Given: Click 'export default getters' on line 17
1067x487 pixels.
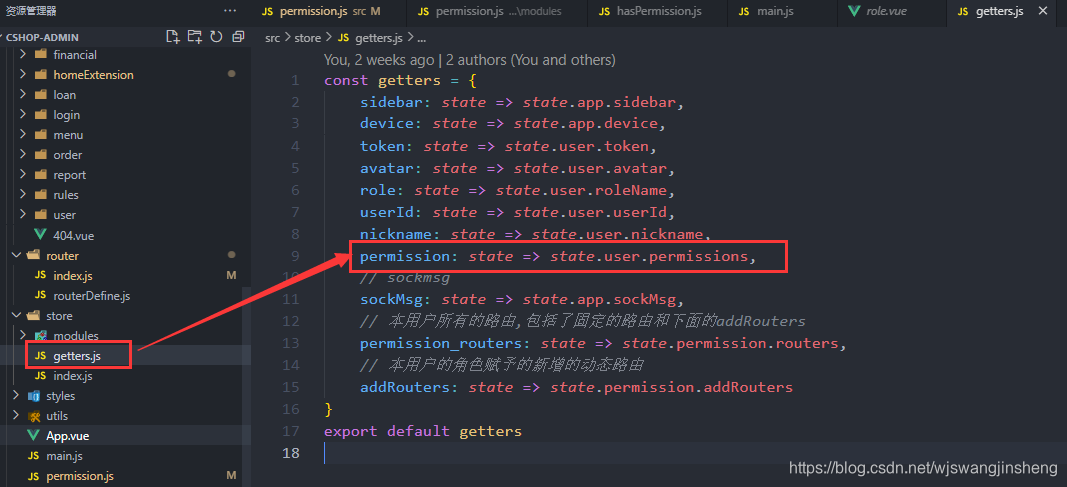Looking at the screenshot, I should coord(423,431).
